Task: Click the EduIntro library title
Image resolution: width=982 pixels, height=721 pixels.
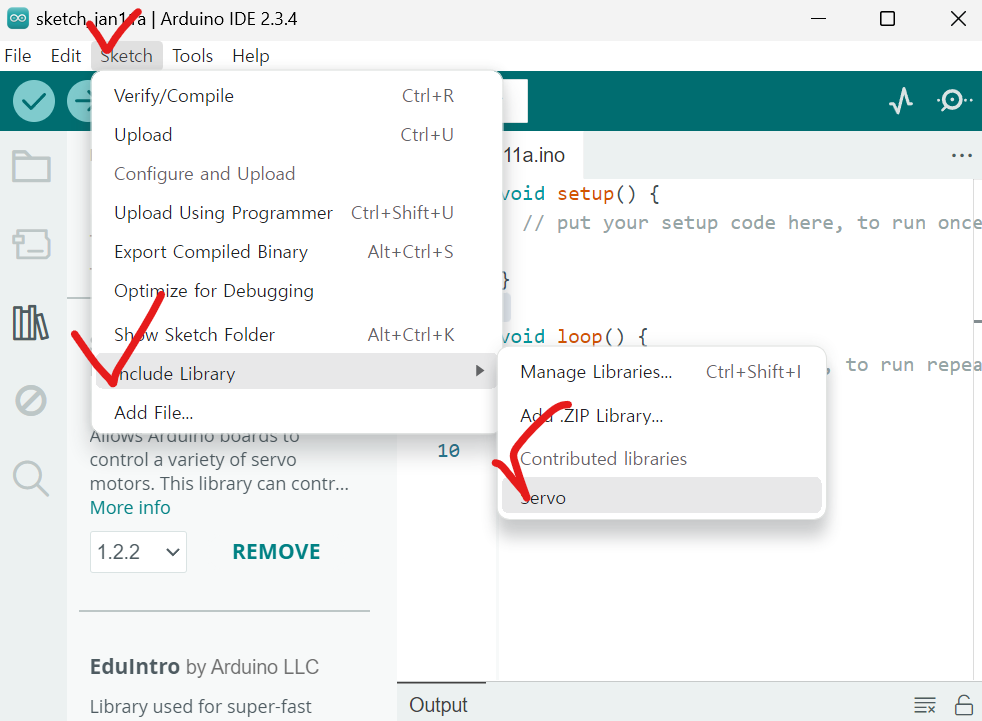Action: [135, 667]
